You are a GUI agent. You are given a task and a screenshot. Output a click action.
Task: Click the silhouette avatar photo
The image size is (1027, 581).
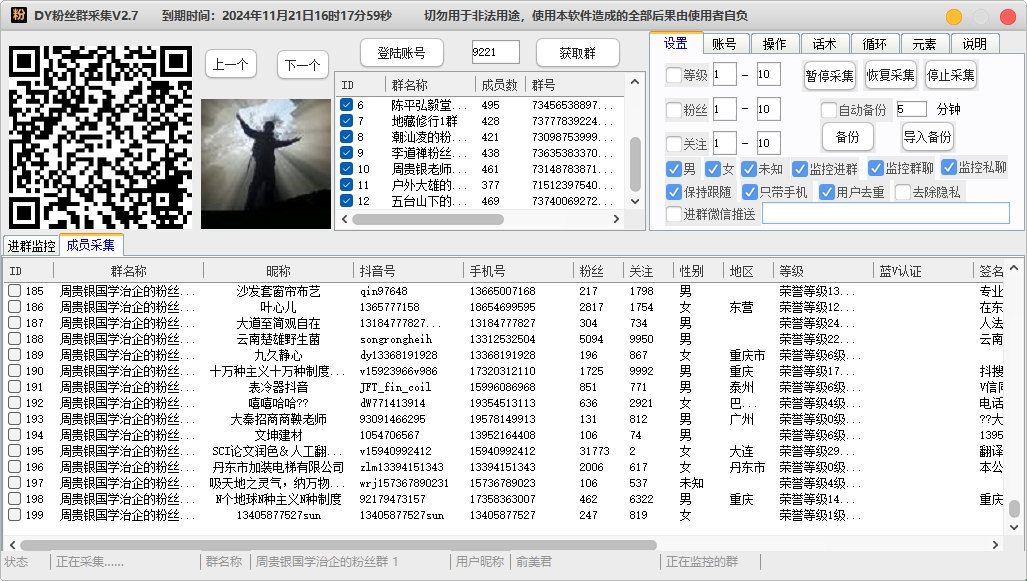coord(266,164)
